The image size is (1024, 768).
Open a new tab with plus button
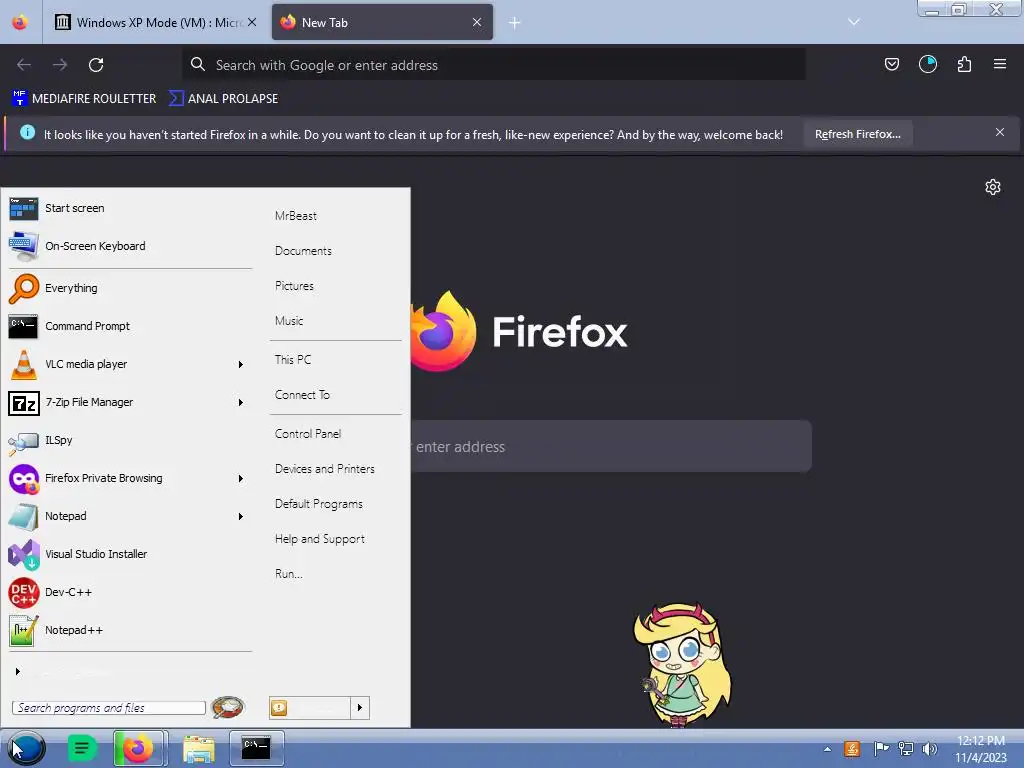515,23
